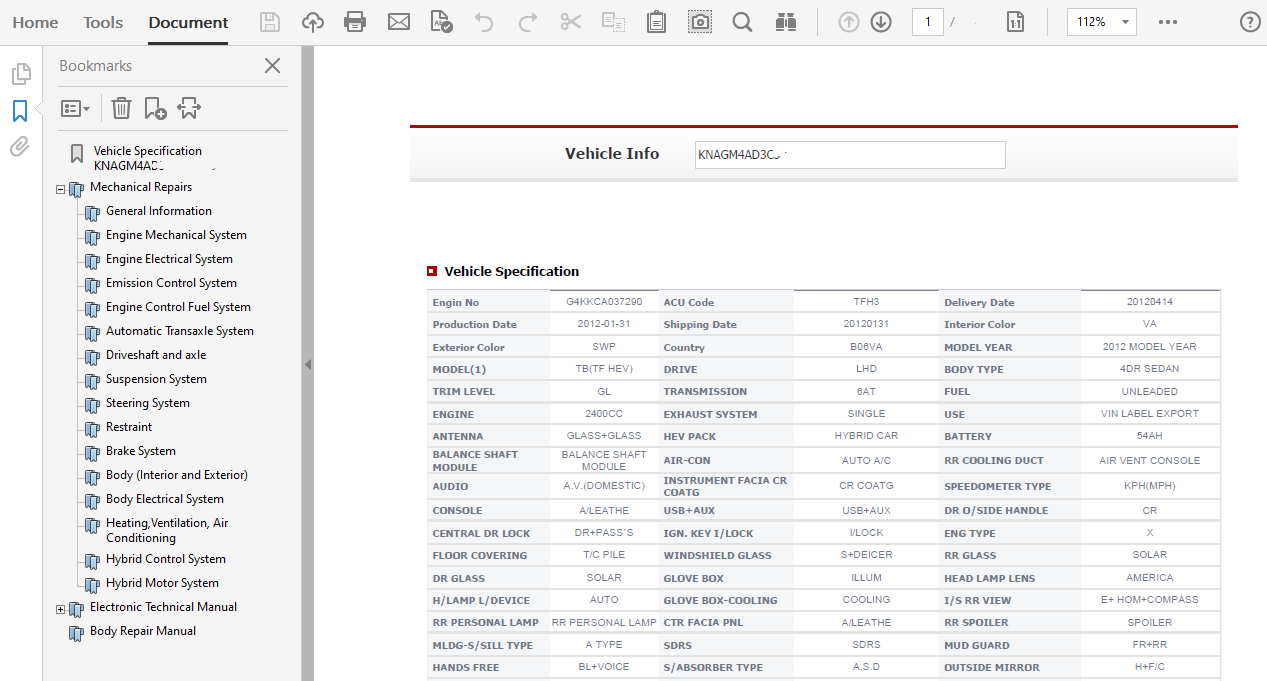1267x681 pixels.
Task: Collapse the Mechanical Repairs bookmark
Action: (60, 187)
